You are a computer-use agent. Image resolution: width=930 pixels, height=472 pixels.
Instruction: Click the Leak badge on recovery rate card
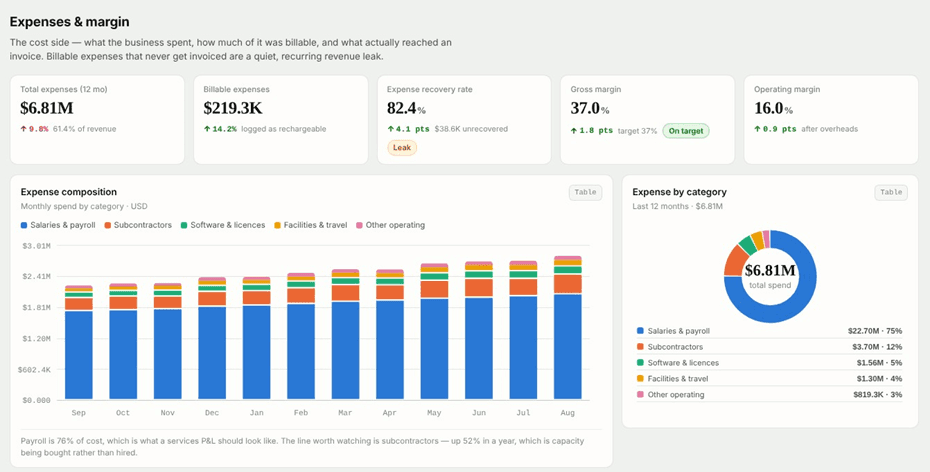tap(402, 148)
